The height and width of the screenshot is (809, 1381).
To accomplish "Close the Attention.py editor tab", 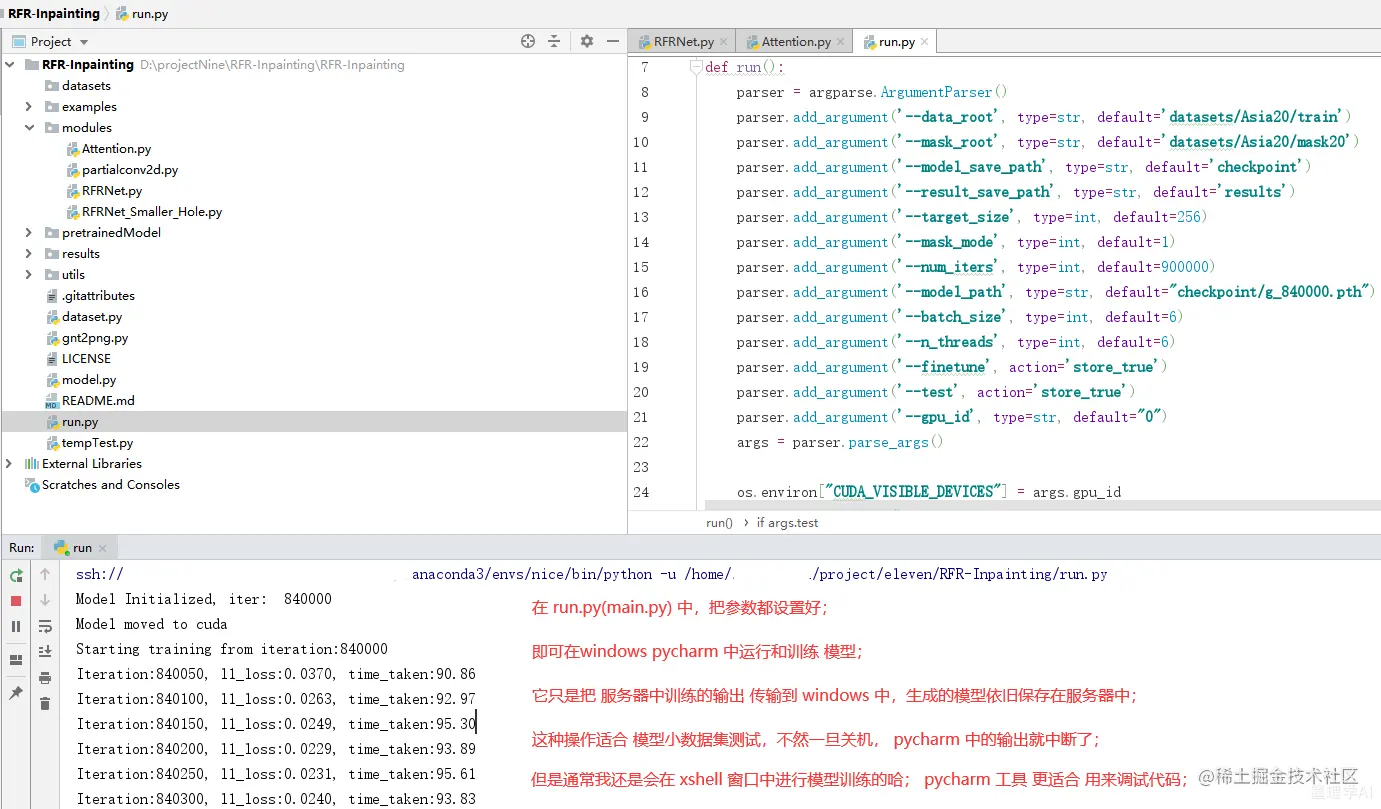I will coord(841,42).
